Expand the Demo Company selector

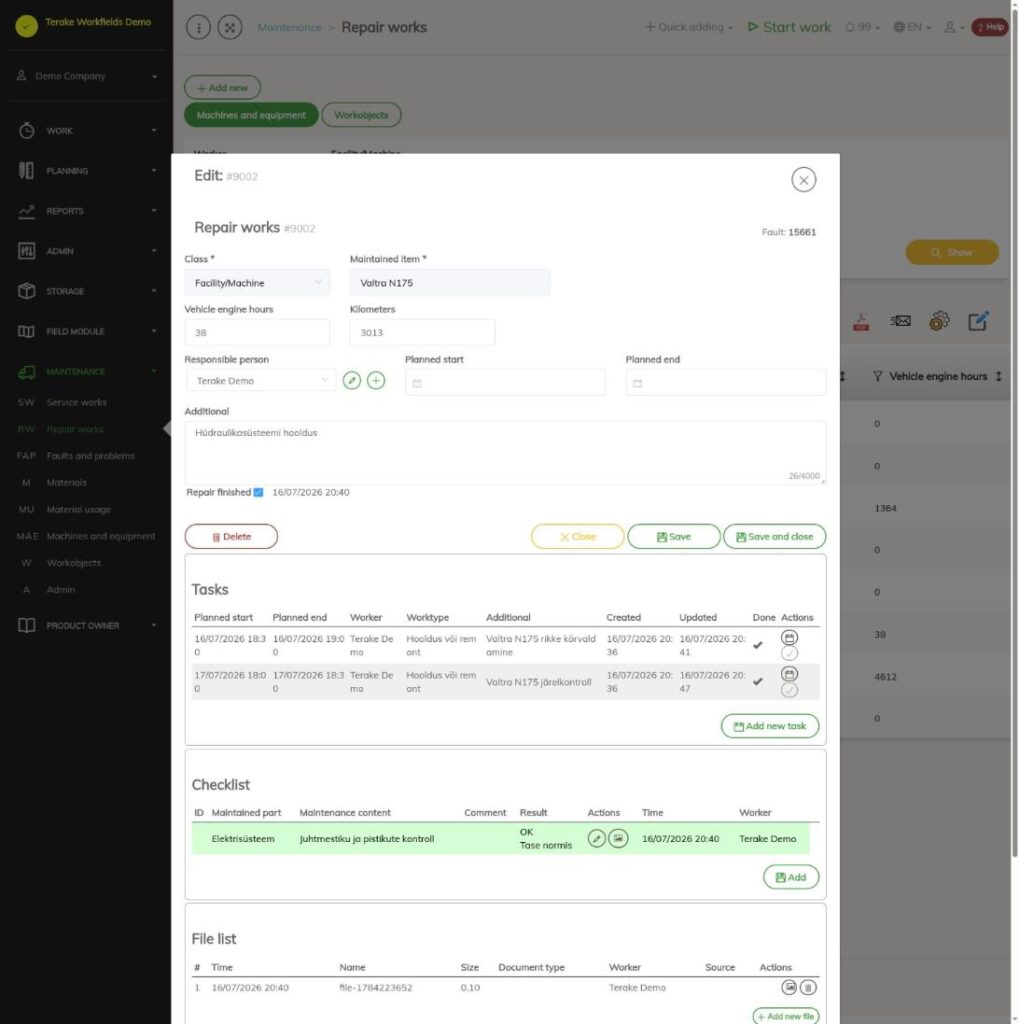tap(86, 76)
